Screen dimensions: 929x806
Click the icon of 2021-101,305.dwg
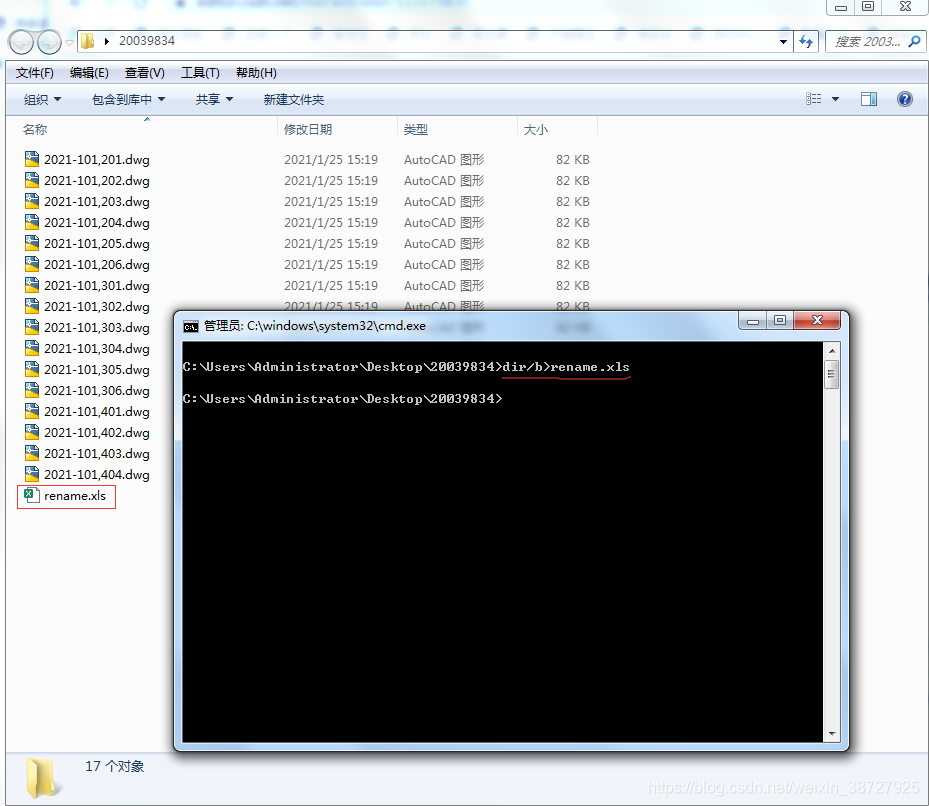coord(32,369)
